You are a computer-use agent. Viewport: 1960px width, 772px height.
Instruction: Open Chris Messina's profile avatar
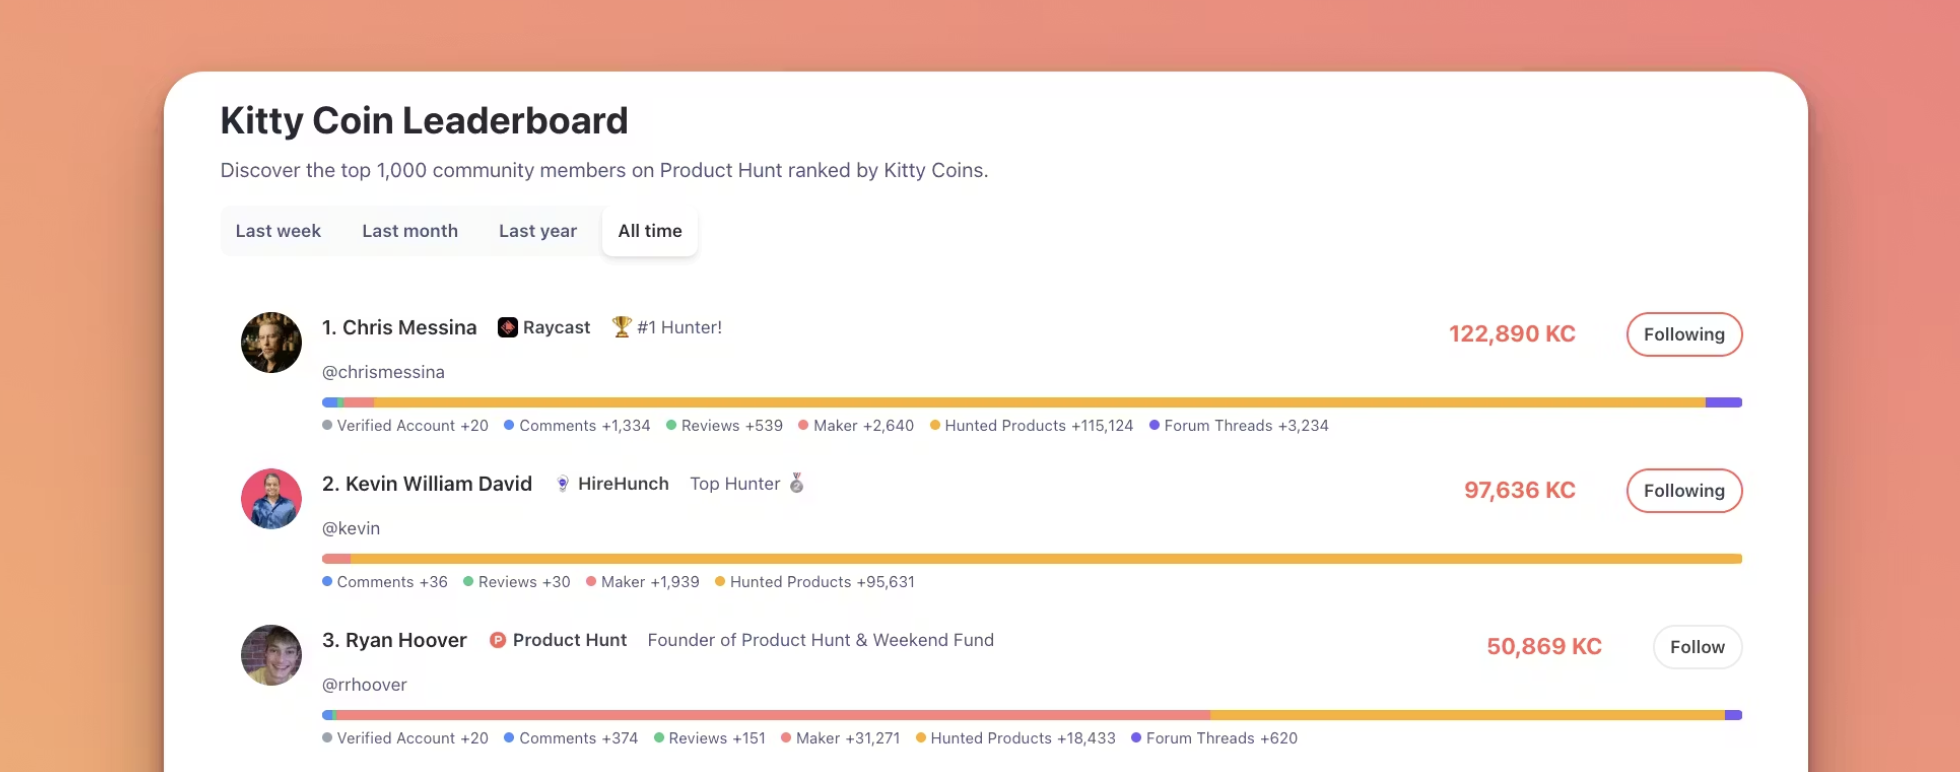(271, 342)
